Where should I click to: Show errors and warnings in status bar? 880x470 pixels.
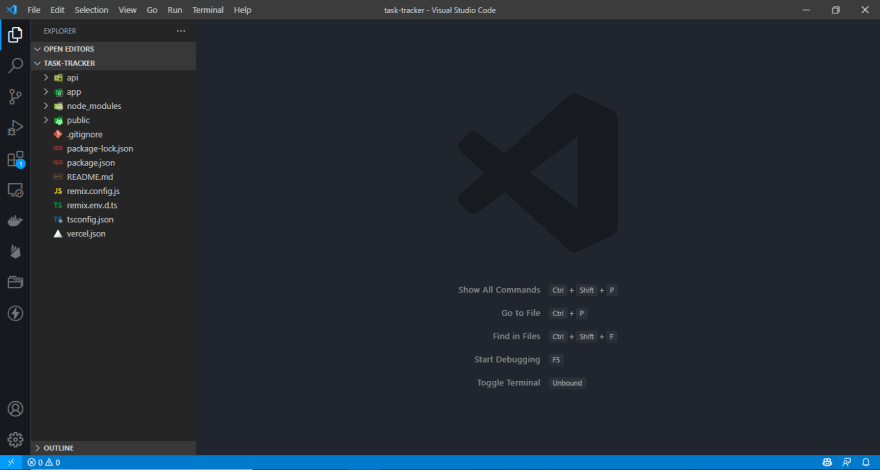pyautogui.click(x=44, y=463)
